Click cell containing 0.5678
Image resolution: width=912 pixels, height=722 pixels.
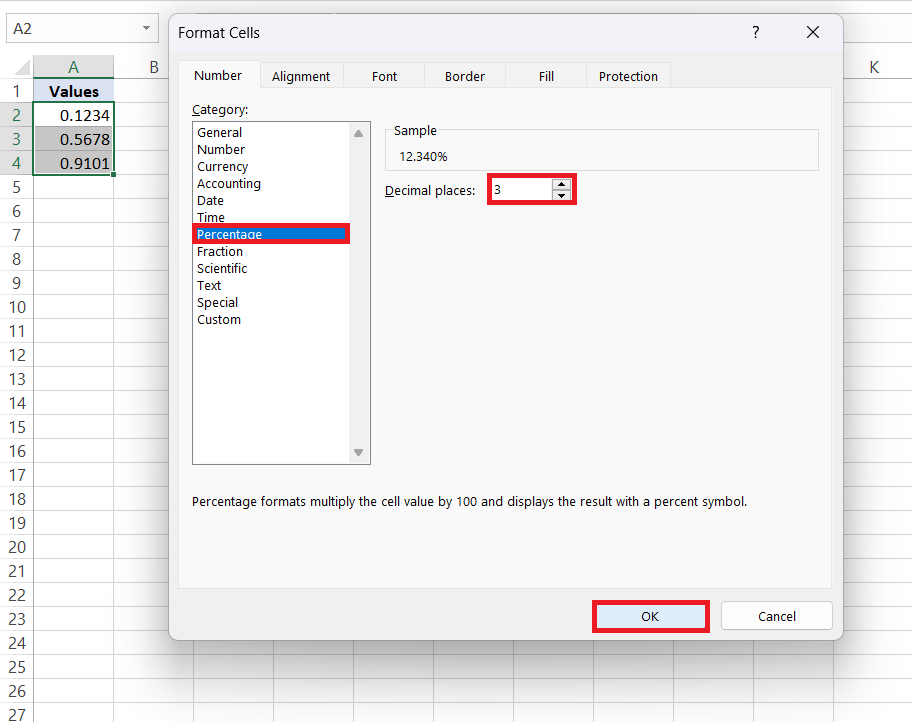point(73,139)
